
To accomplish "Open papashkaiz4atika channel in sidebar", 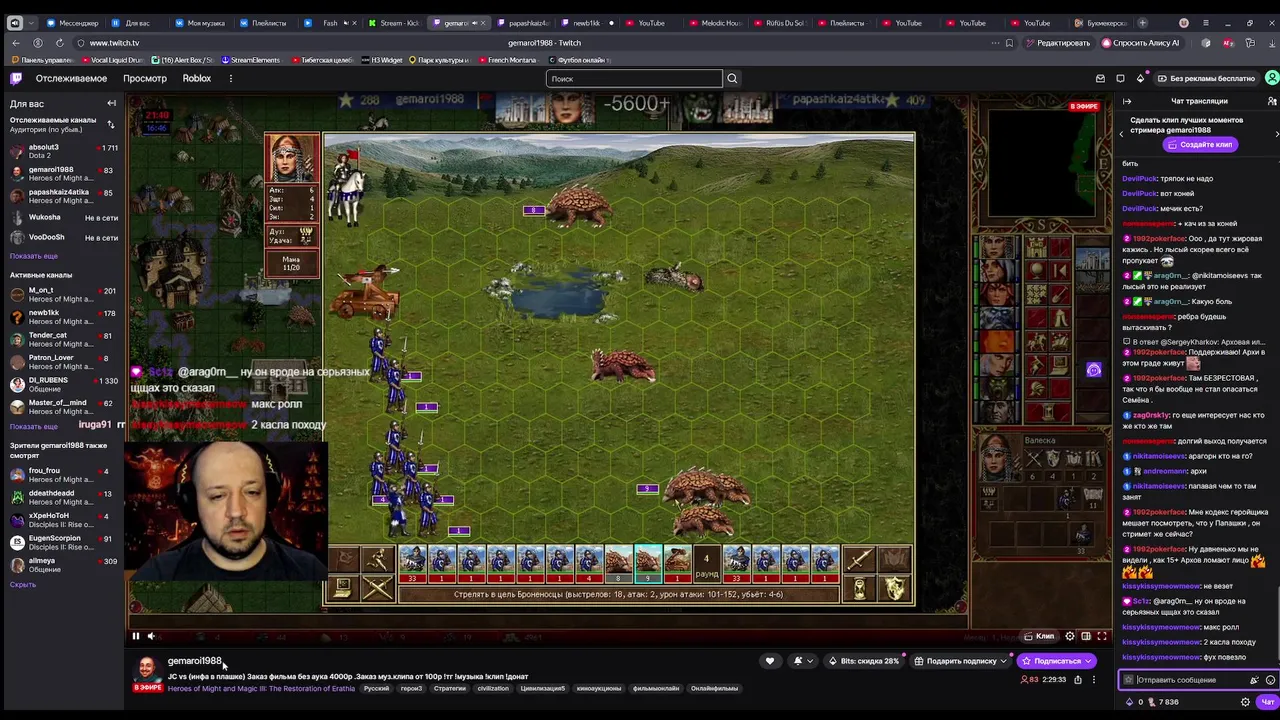I will [x=62, y=196].
